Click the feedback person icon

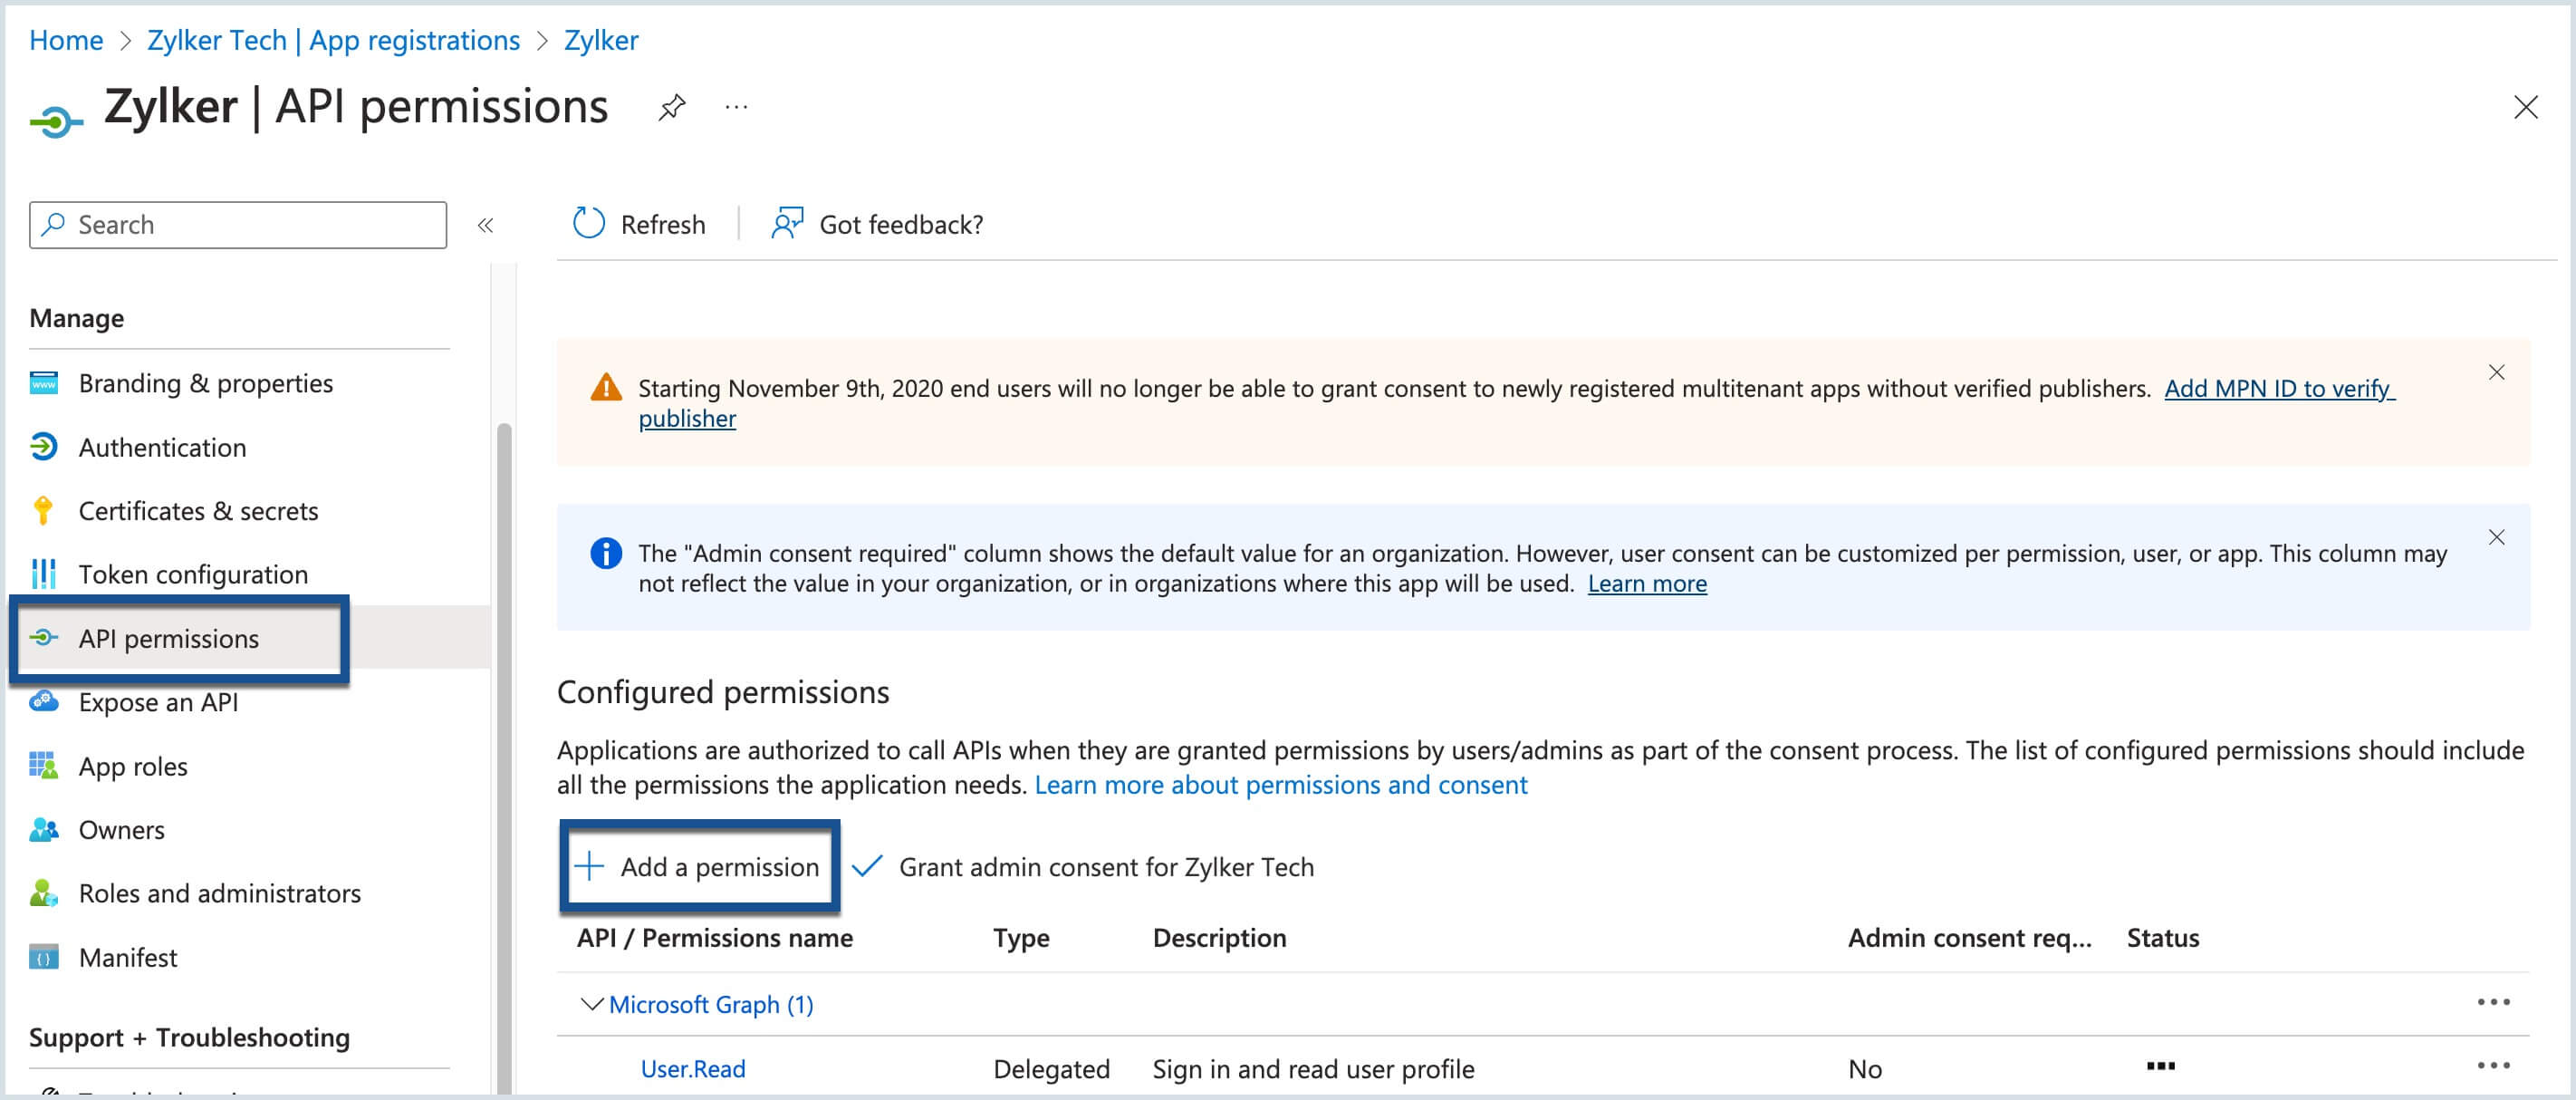(x=787, y=223)
